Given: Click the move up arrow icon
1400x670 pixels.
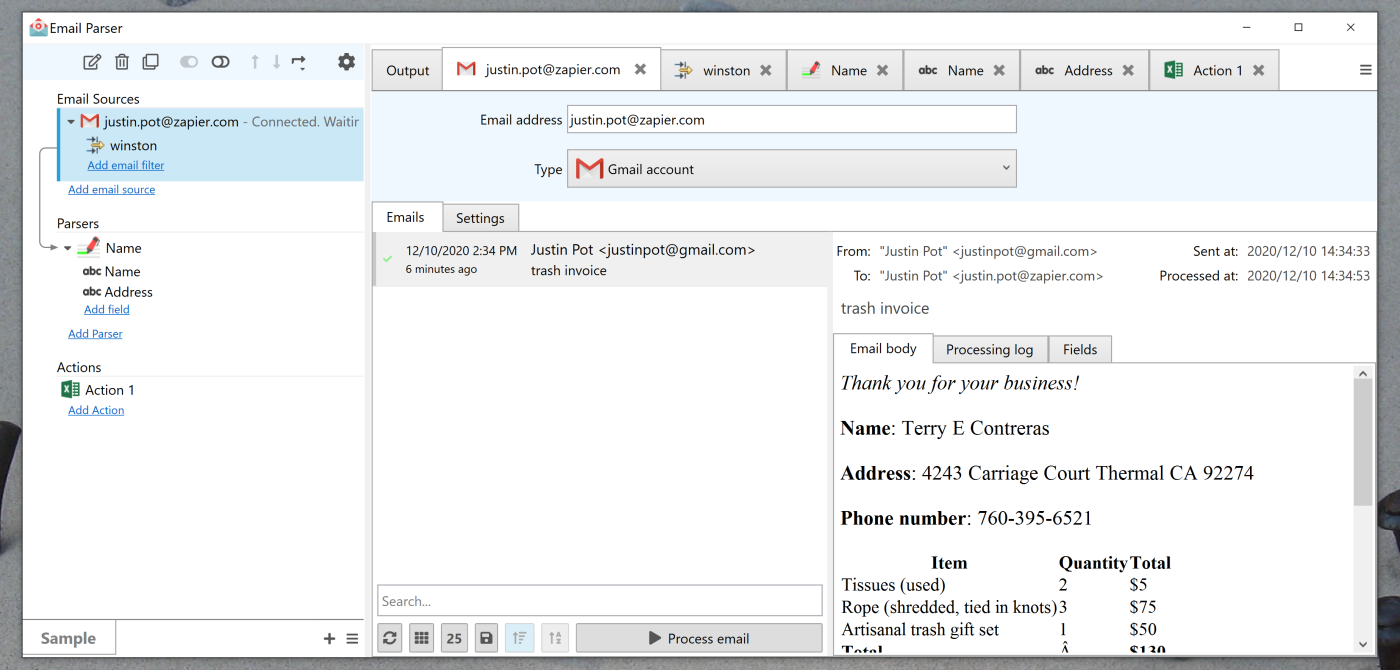Looking at the screenshot, I should 255,62.
